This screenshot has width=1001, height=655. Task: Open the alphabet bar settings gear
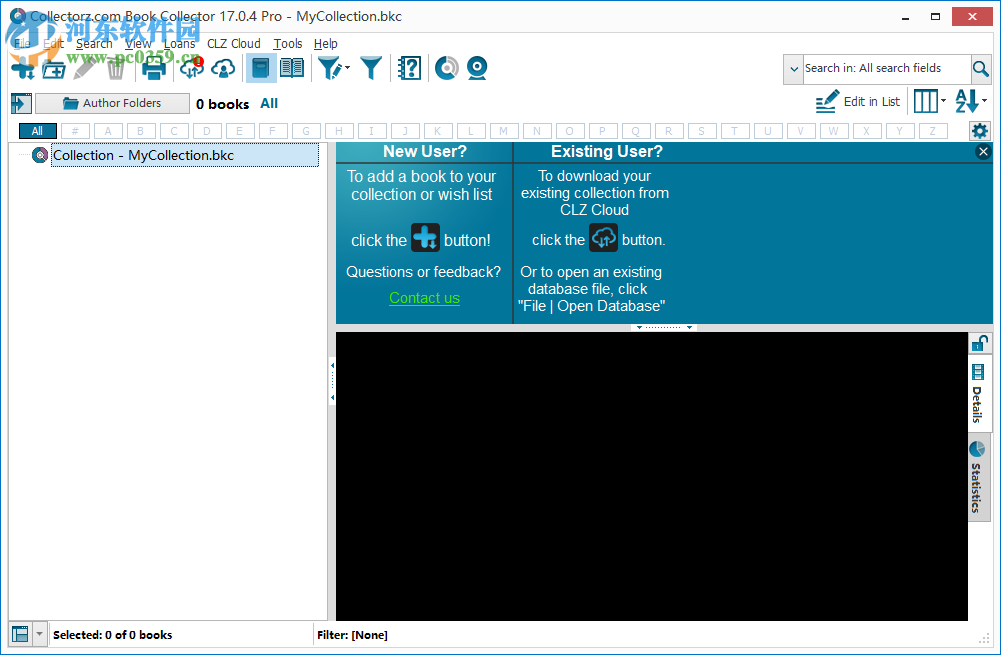point(979,132)
